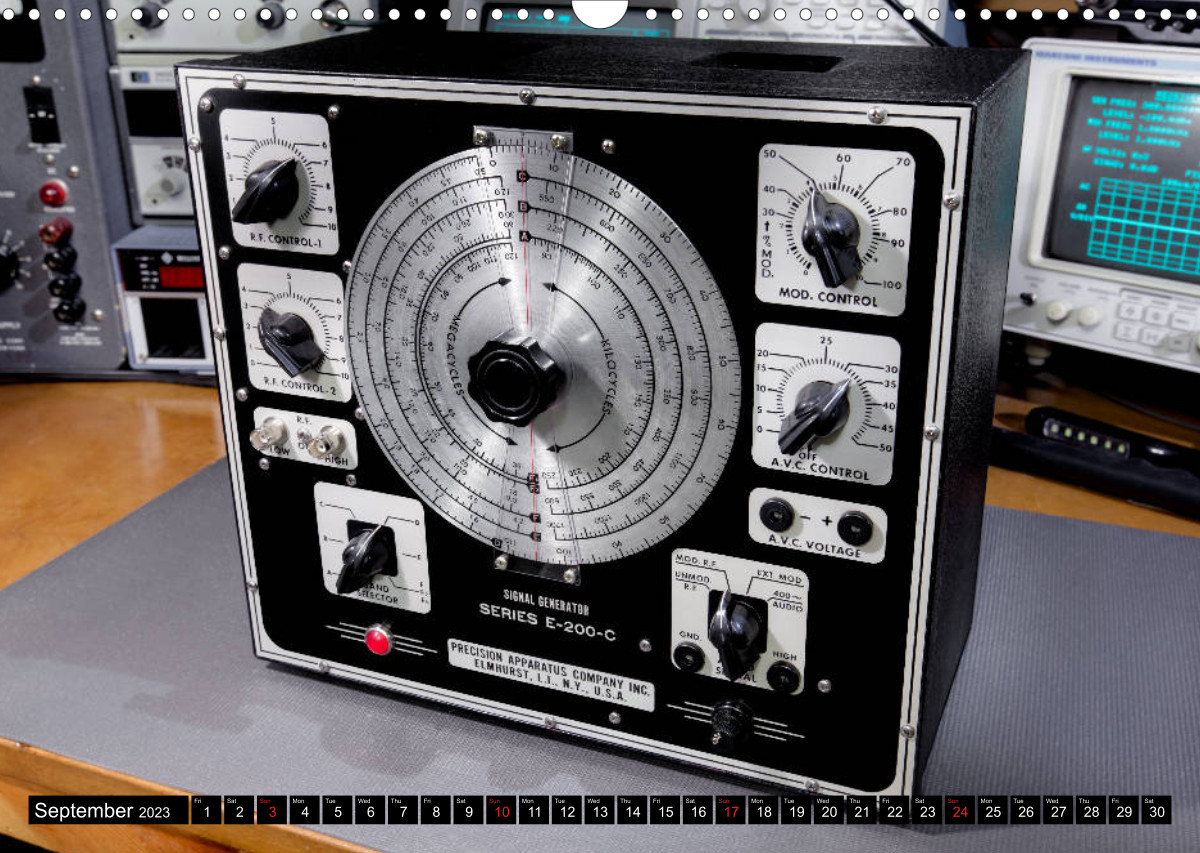Select Monday 25 on the calendar
1200x853 pixels.
993,811
